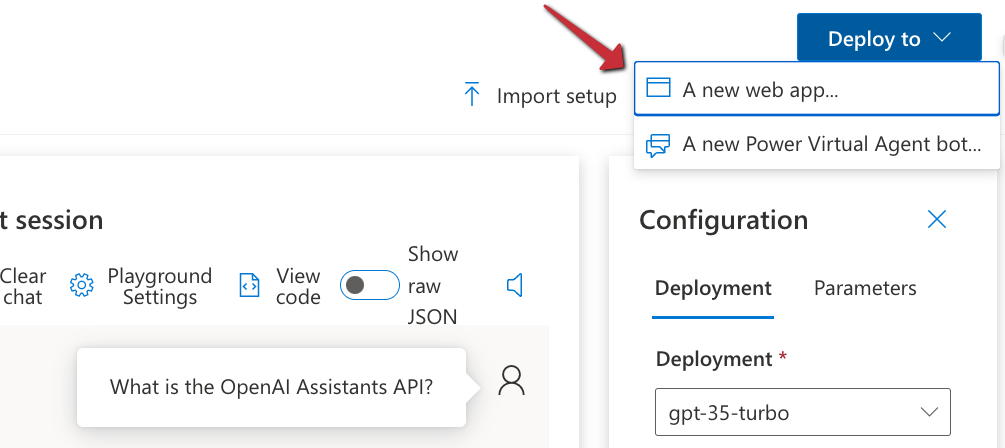Viewport: 1005px width, 448px height.
Task: Switch to the Deployment tab
Action: coord(713,289)
